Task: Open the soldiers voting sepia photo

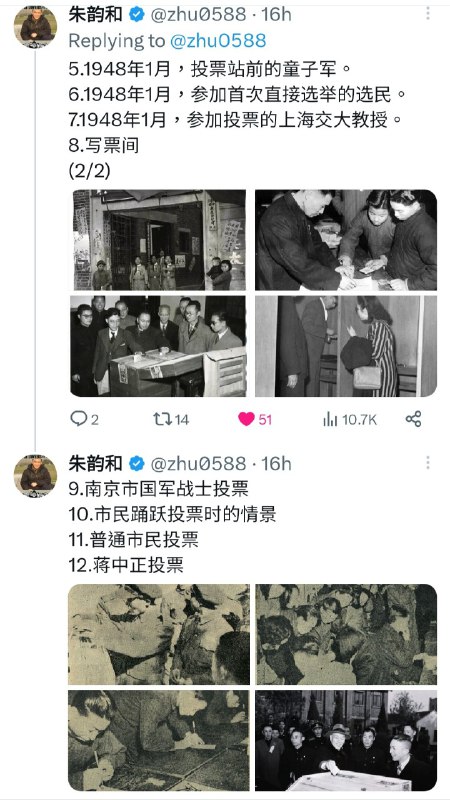Action: (159, 634)
